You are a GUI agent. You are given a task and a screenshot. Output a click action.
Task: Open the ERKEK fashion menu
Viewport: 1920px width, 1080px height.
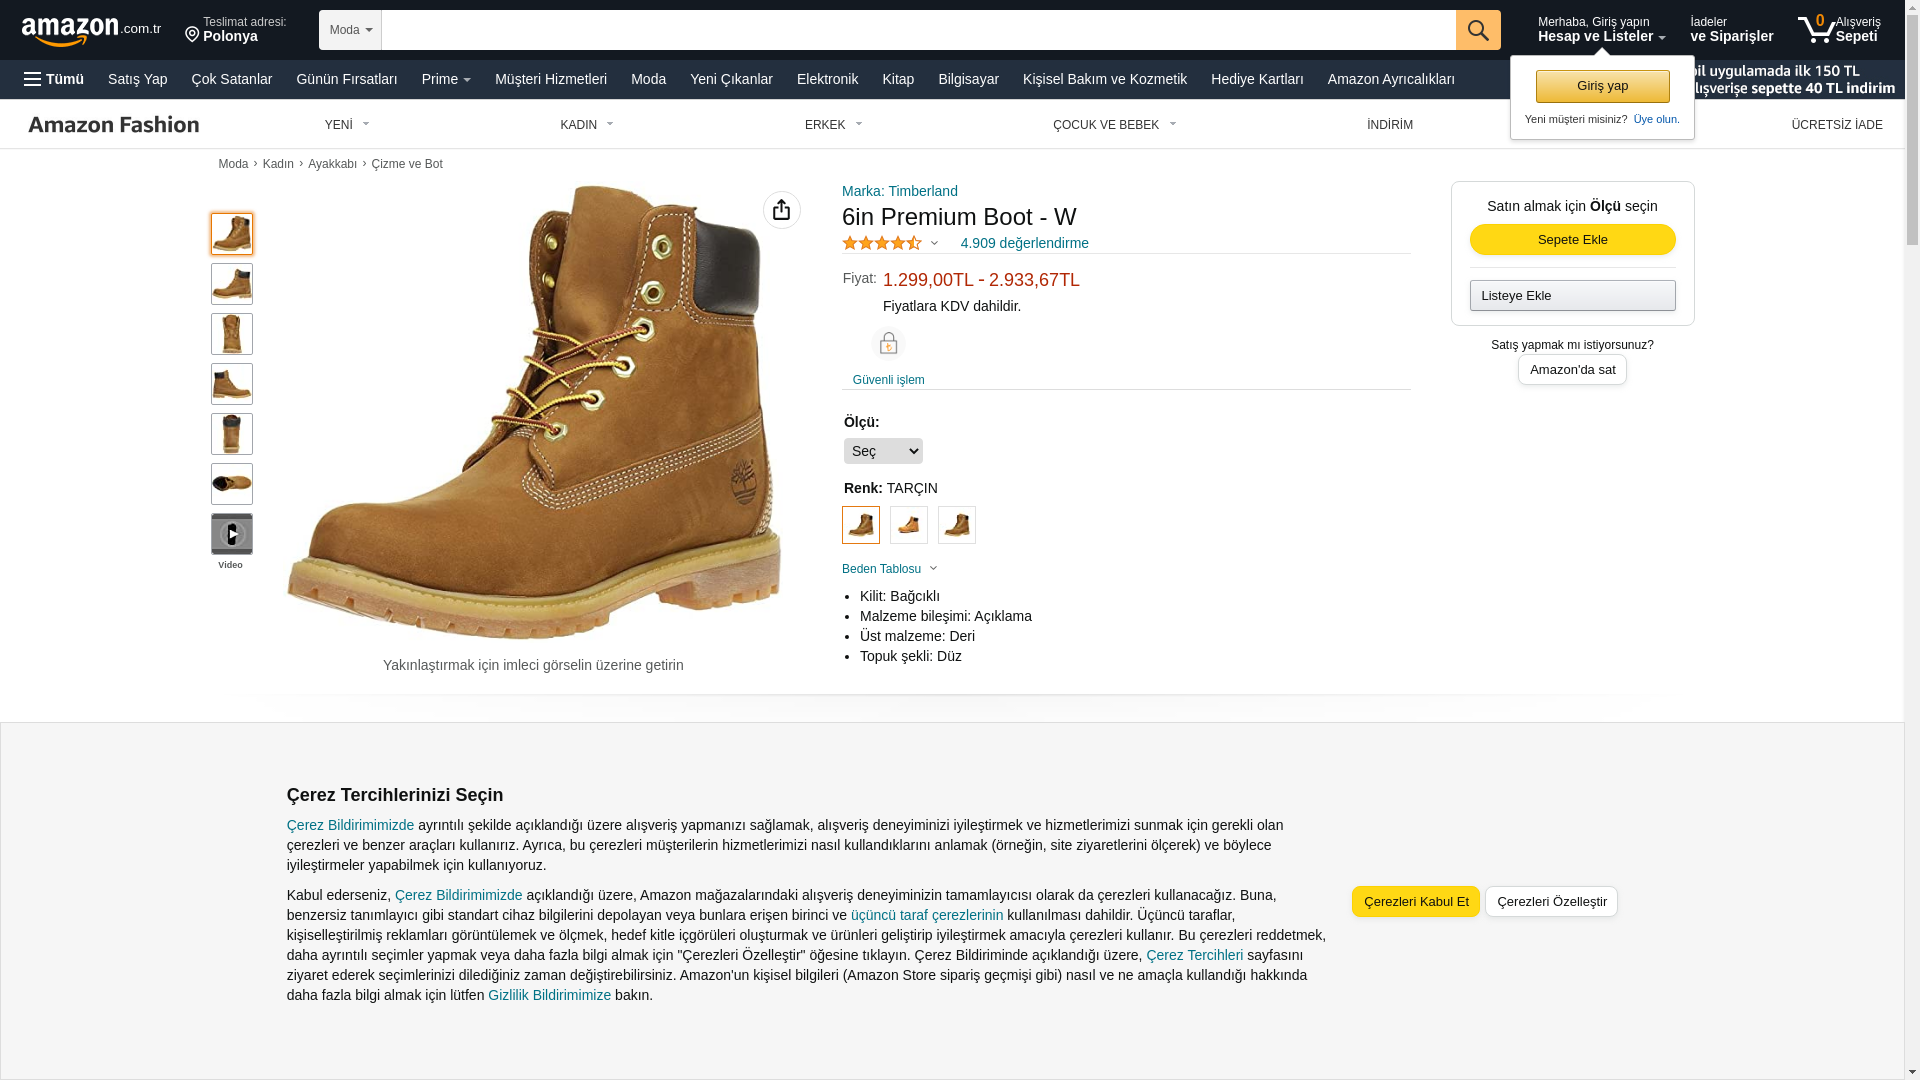click(833, 125)
